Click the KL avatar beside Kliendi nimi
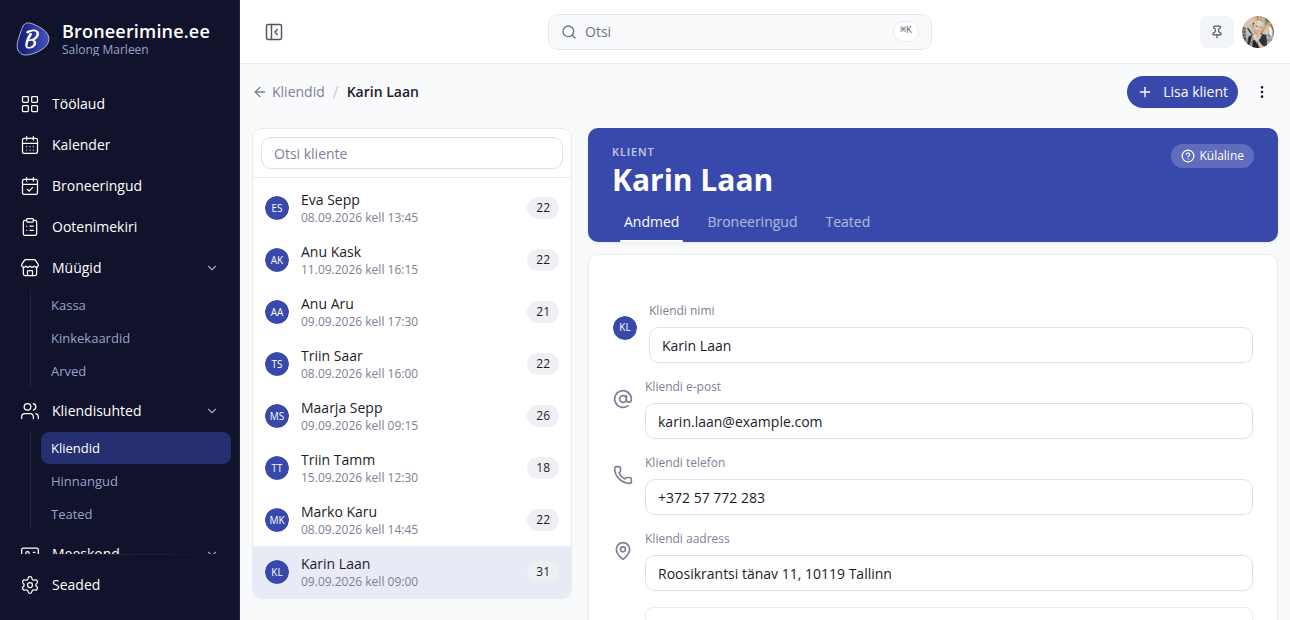This screenshot has height=620, width=1290. point(625,327)
